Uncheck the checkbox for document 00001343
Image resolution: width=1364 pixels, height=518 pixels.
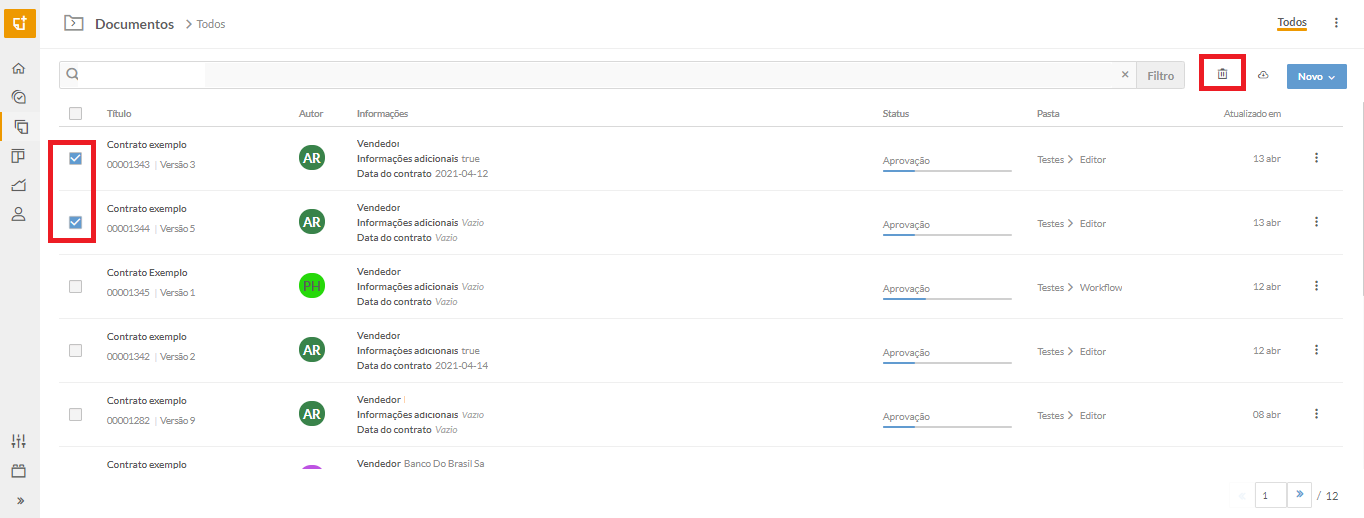pyautogui.click(x=75, y=158)
